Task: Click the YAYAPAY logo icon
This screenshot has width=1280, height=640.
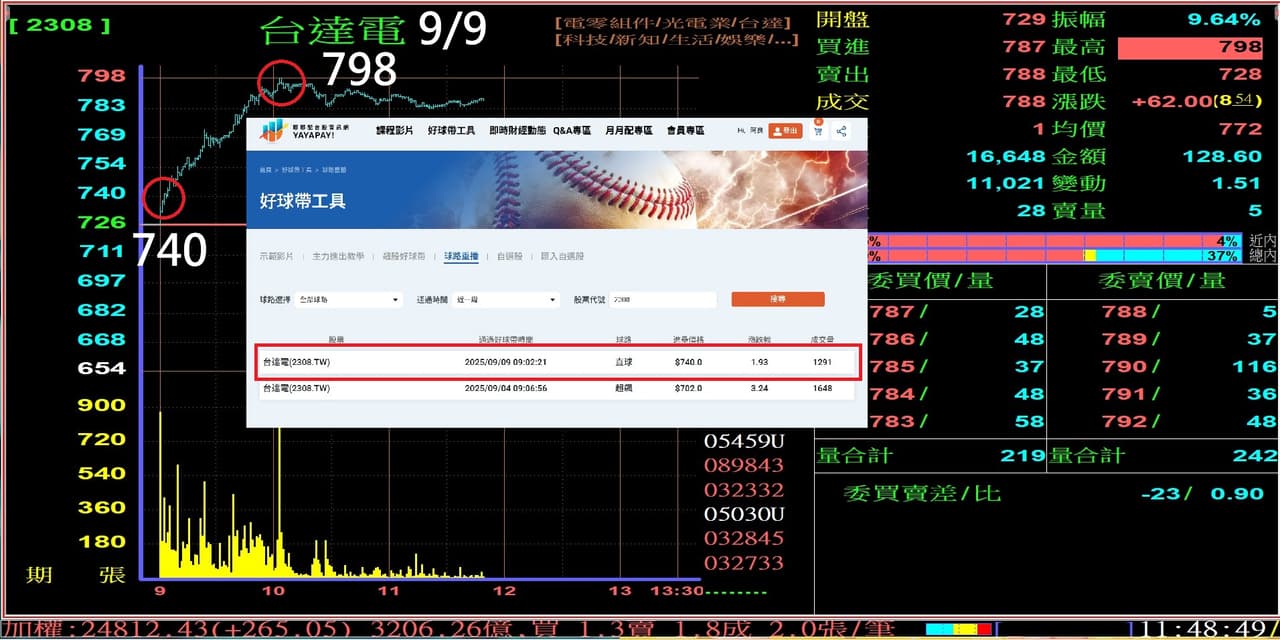Action: 272,131
